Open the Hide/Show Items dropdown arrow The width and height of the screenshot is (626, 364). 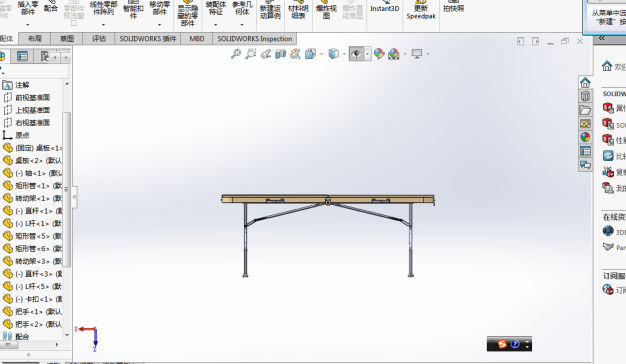click(x=367, y=54)
